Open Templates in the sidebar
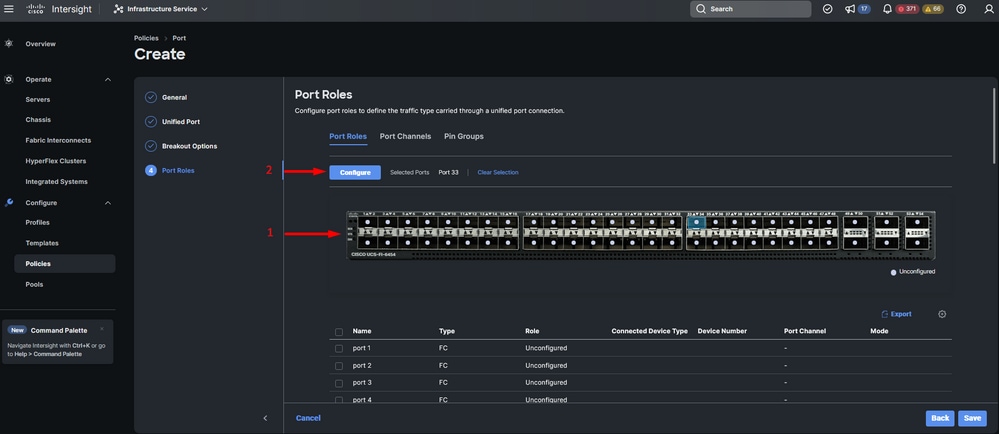 click(42, 243)
